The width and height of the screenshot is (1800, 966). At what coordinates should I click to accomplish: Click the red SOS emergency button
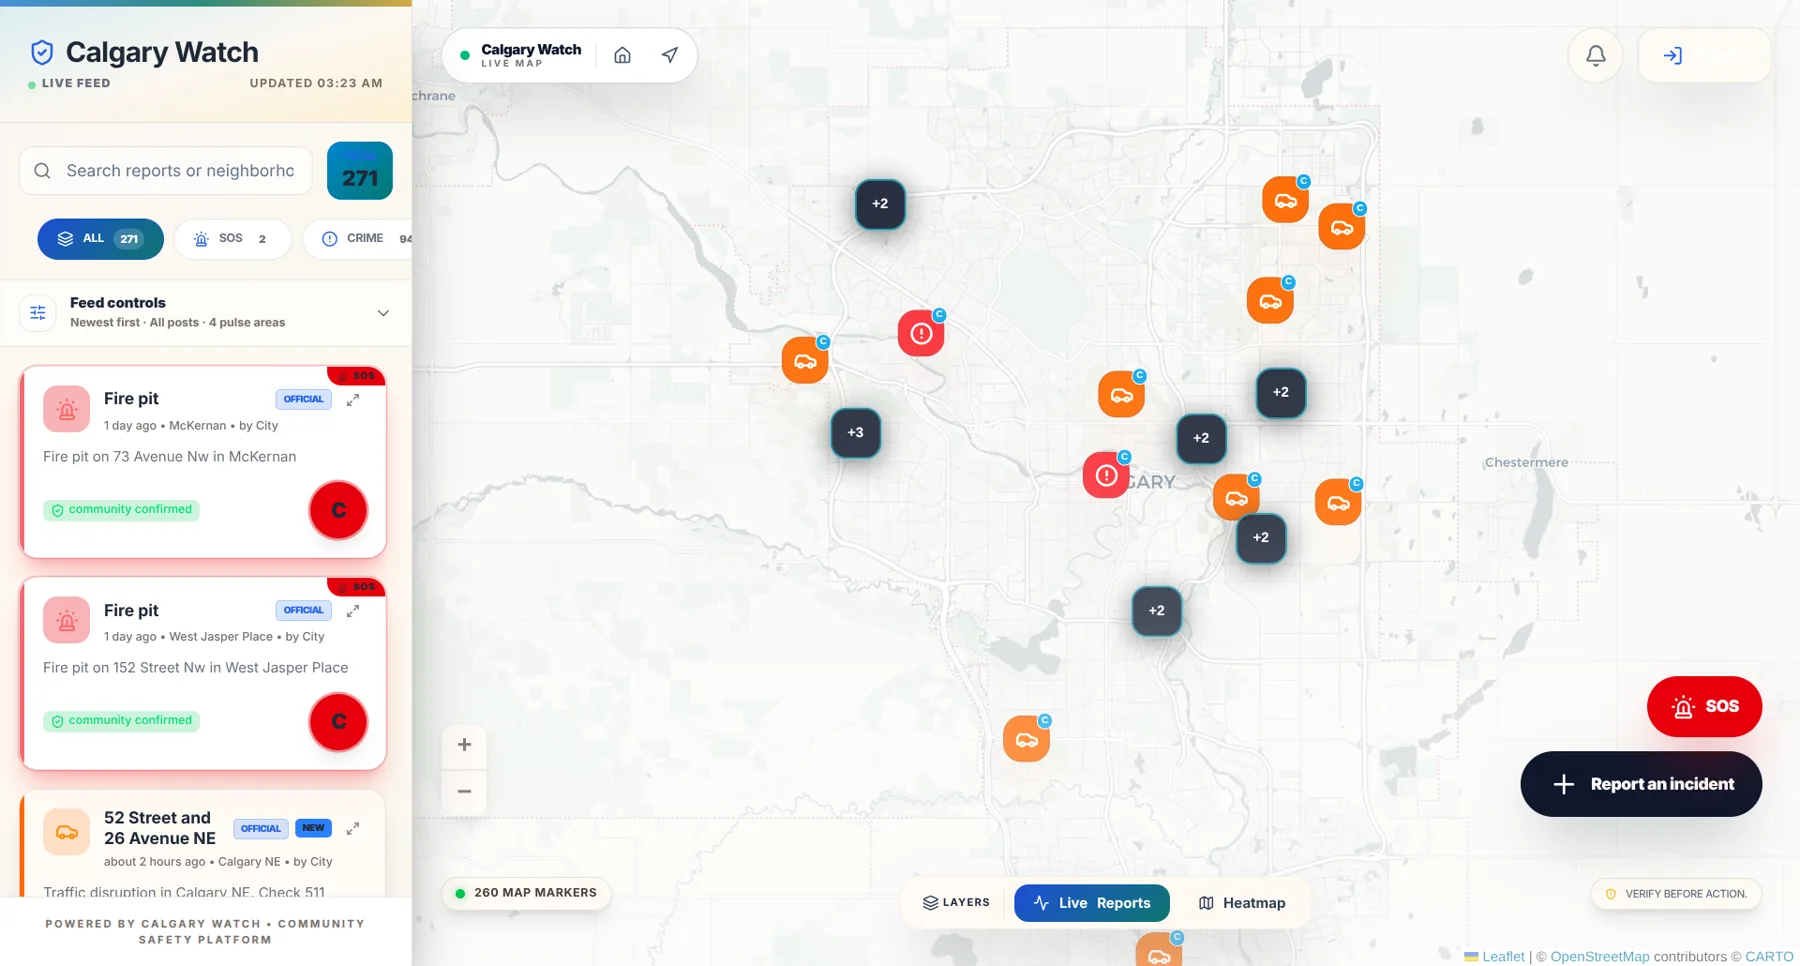[1704, 707]
